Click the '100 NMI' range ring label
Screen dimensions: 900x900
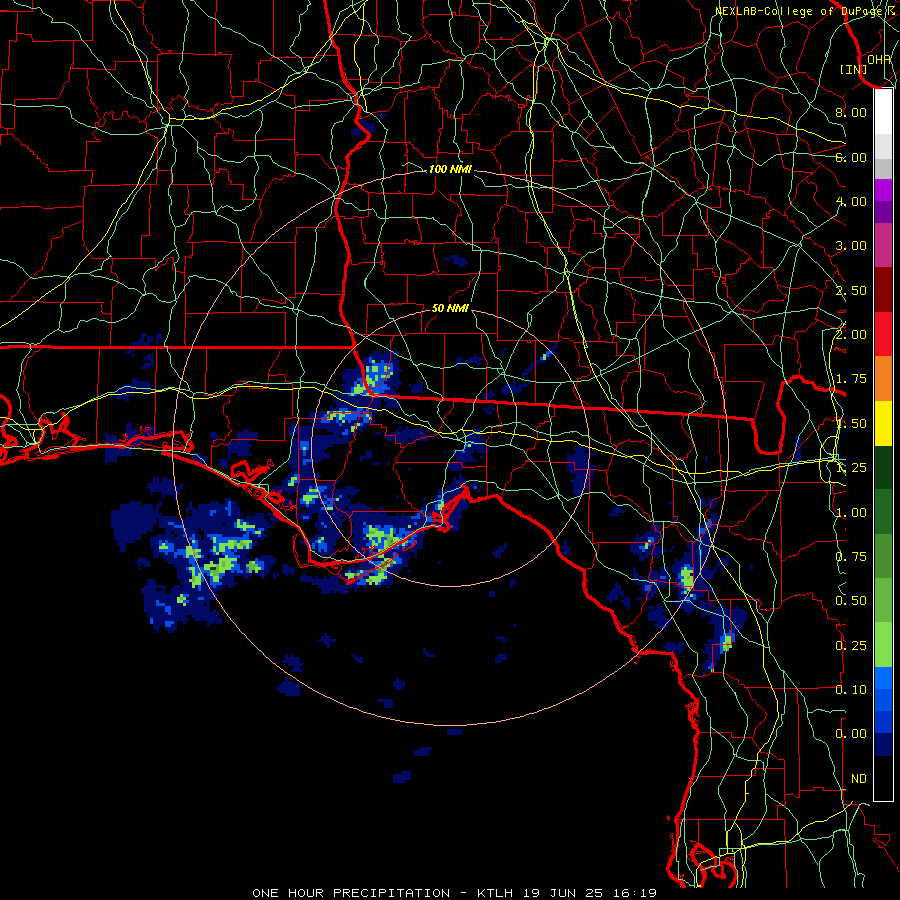pyautogui.click(x=450, y=169)
